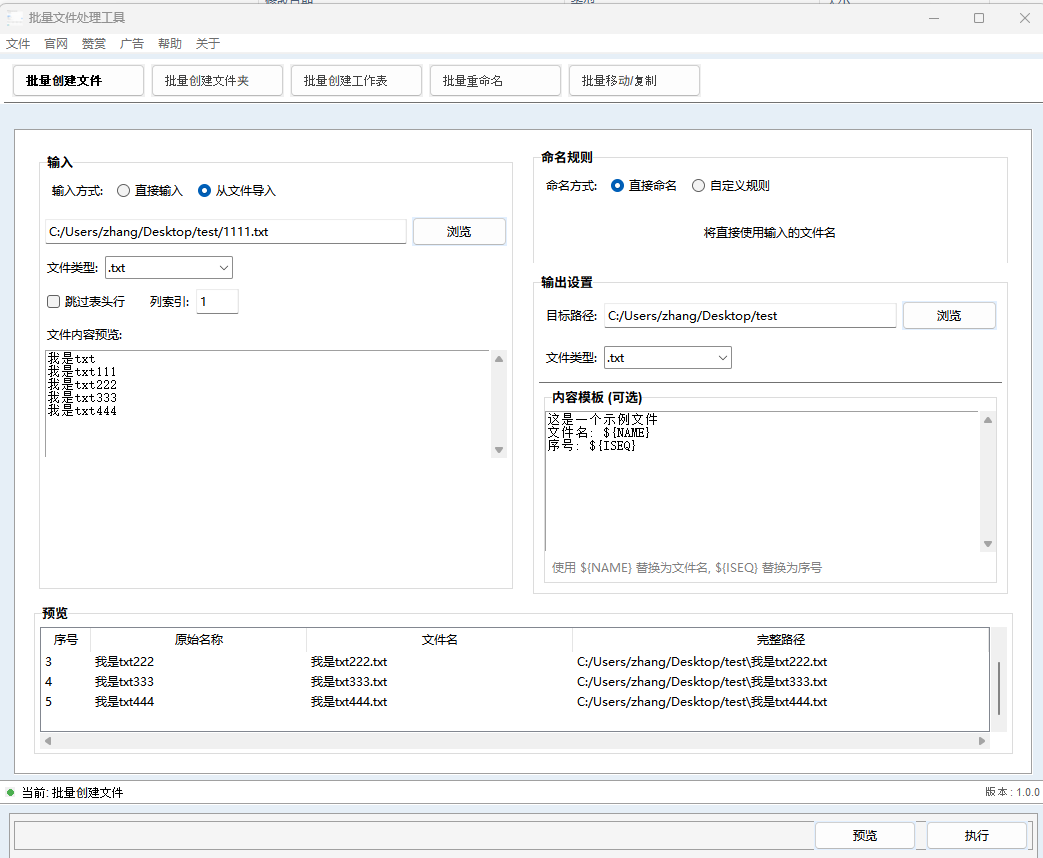The image size is (1043, 858).
Task: Click down arrow in 内容模板 scrollbar
Action: pos(988,544)
